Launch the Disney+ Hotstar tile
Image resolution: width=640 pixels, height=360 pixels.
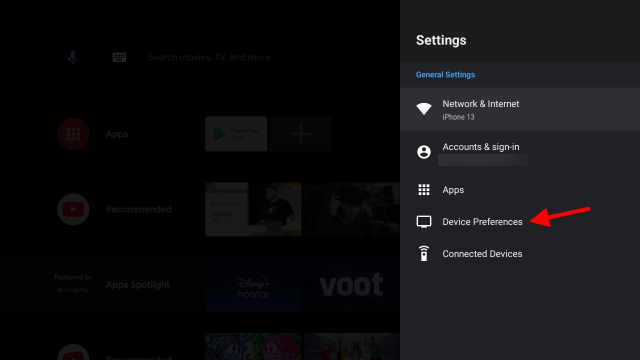pos(253,284)
